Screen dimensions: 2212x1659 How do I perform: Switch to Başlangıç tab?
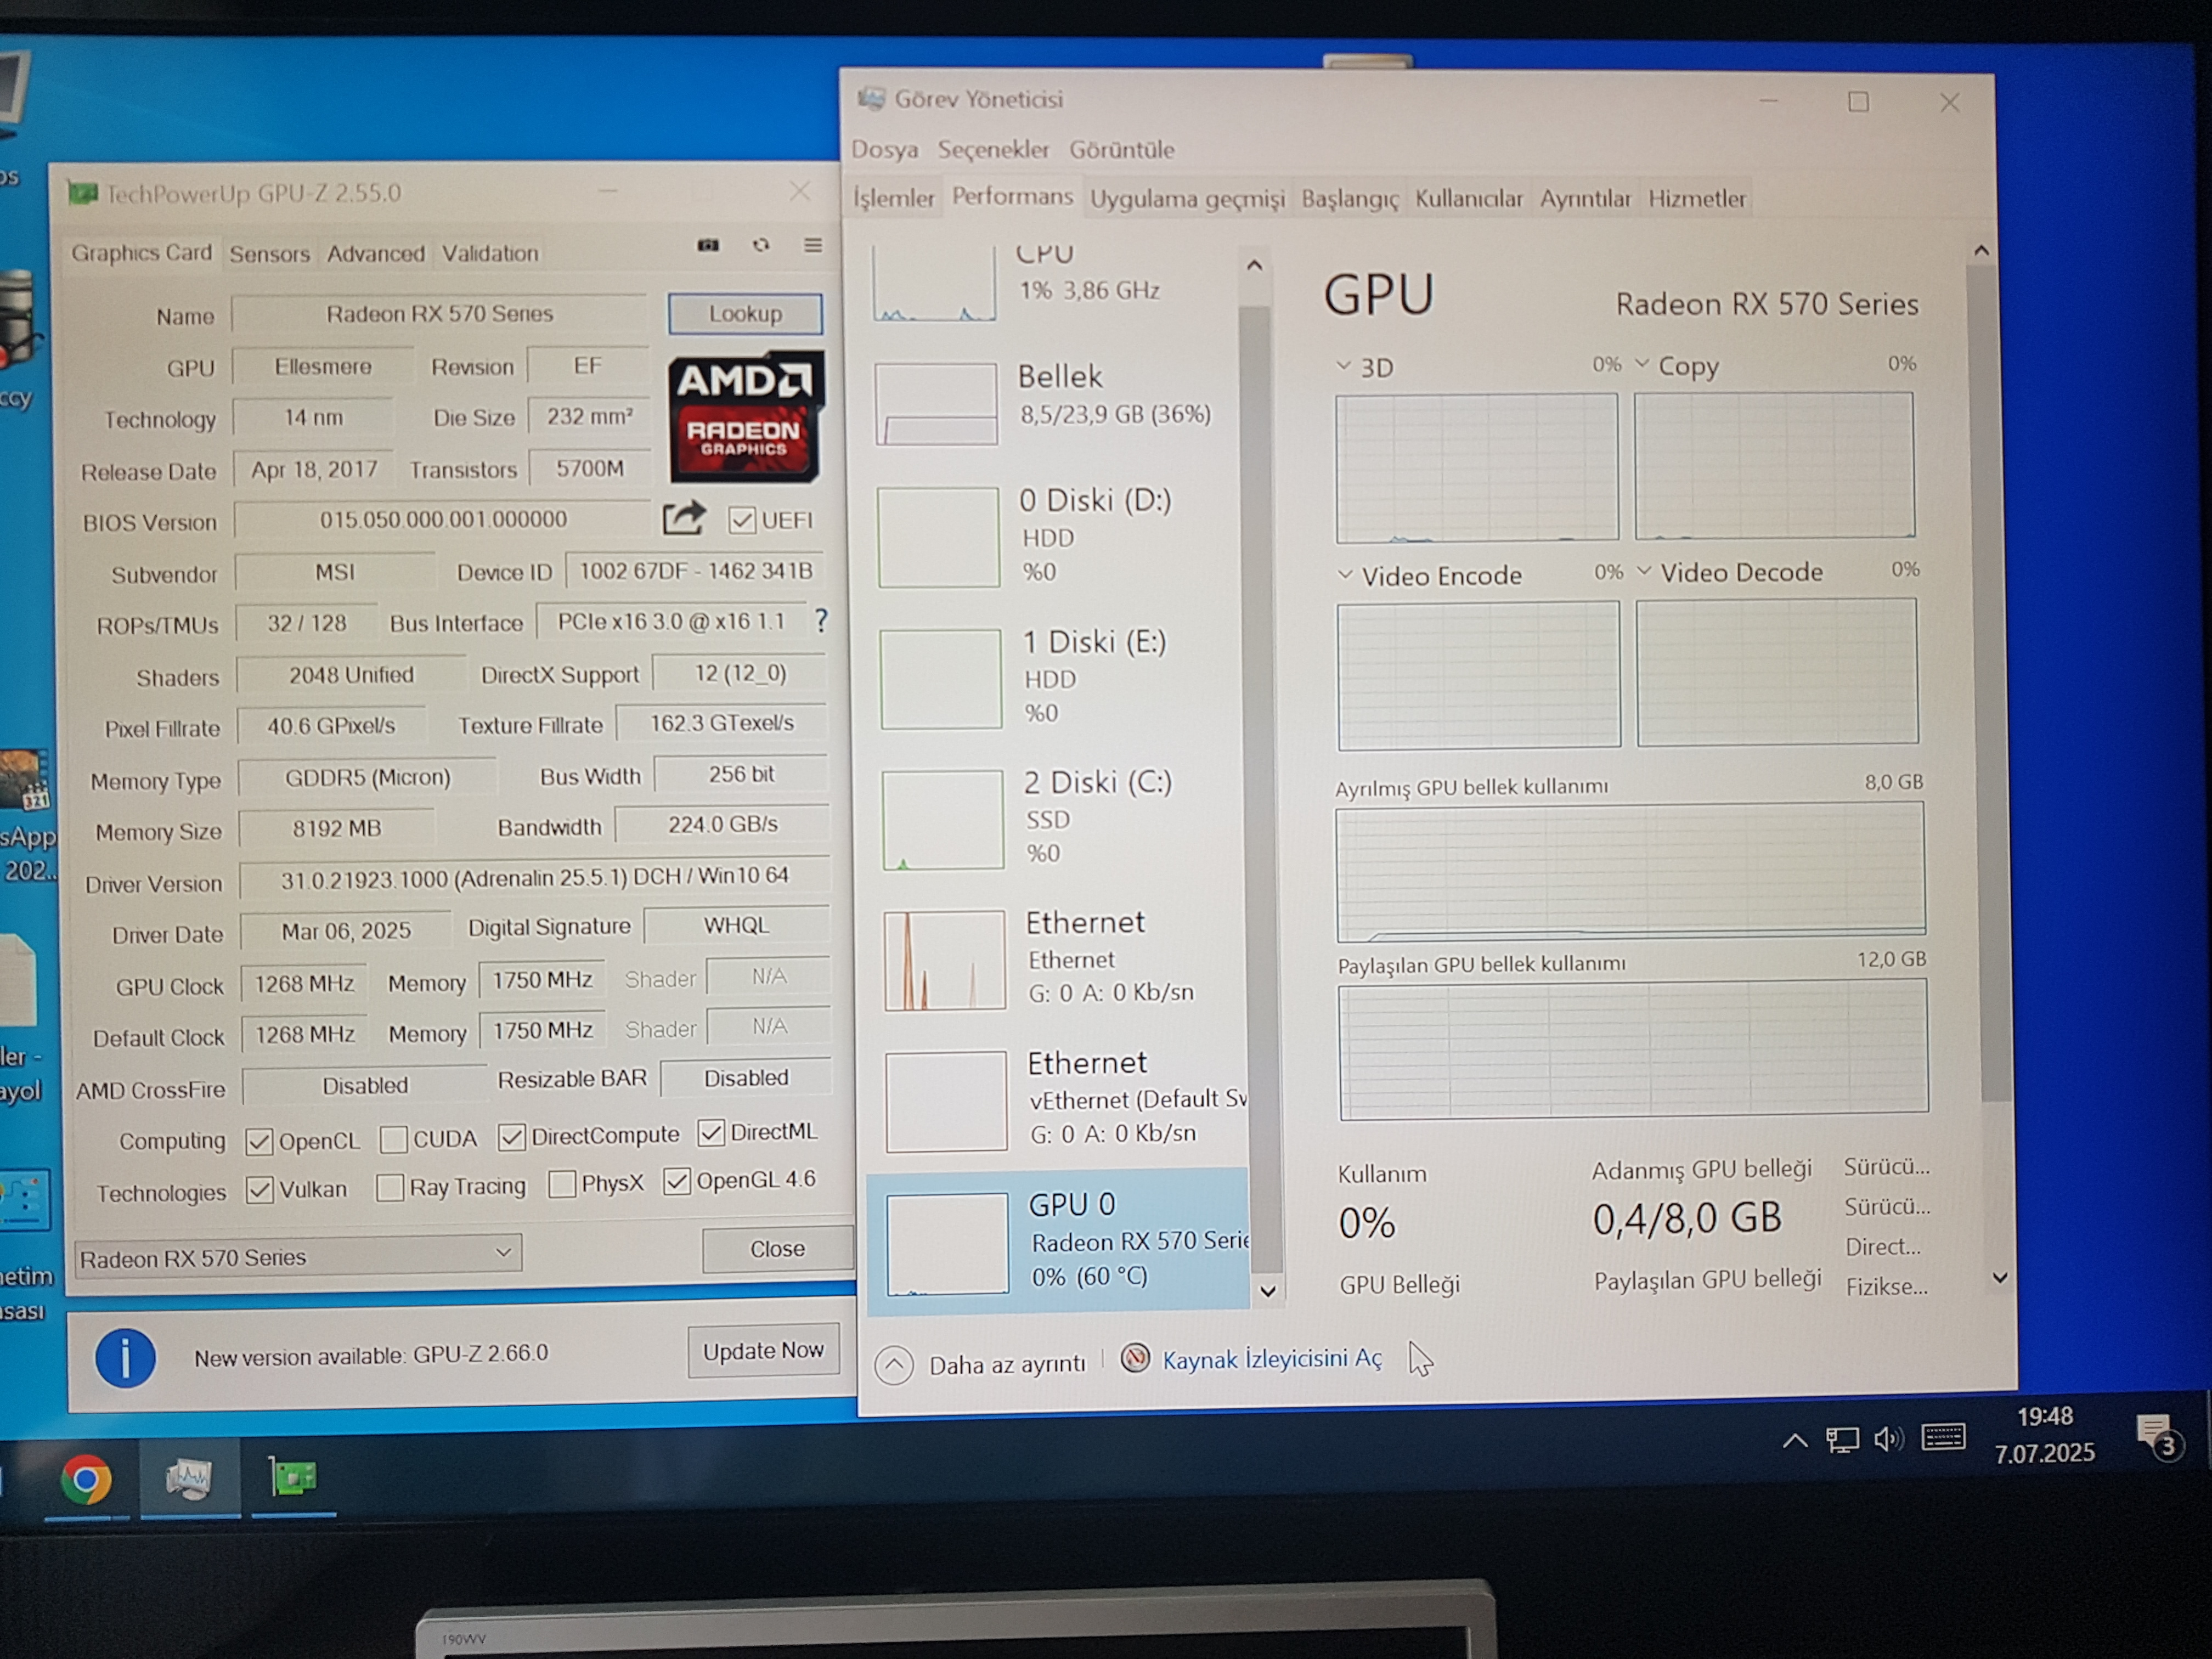coord(1350,198)
